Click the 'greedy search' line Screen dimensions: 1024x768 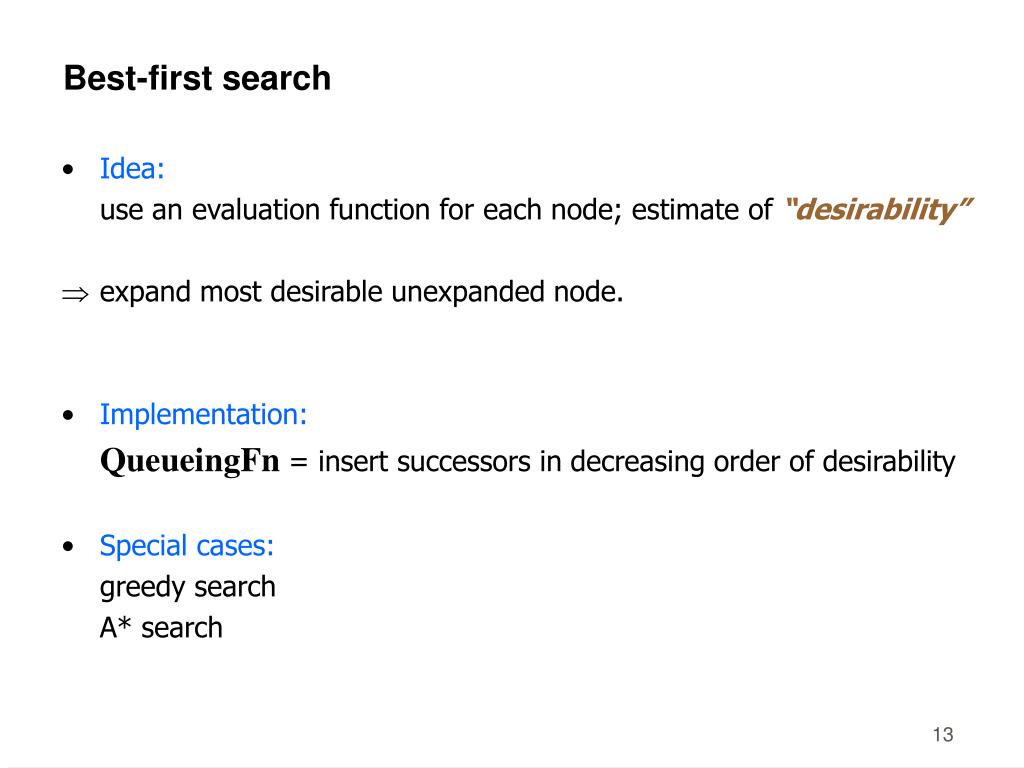(x=187, y=587)
